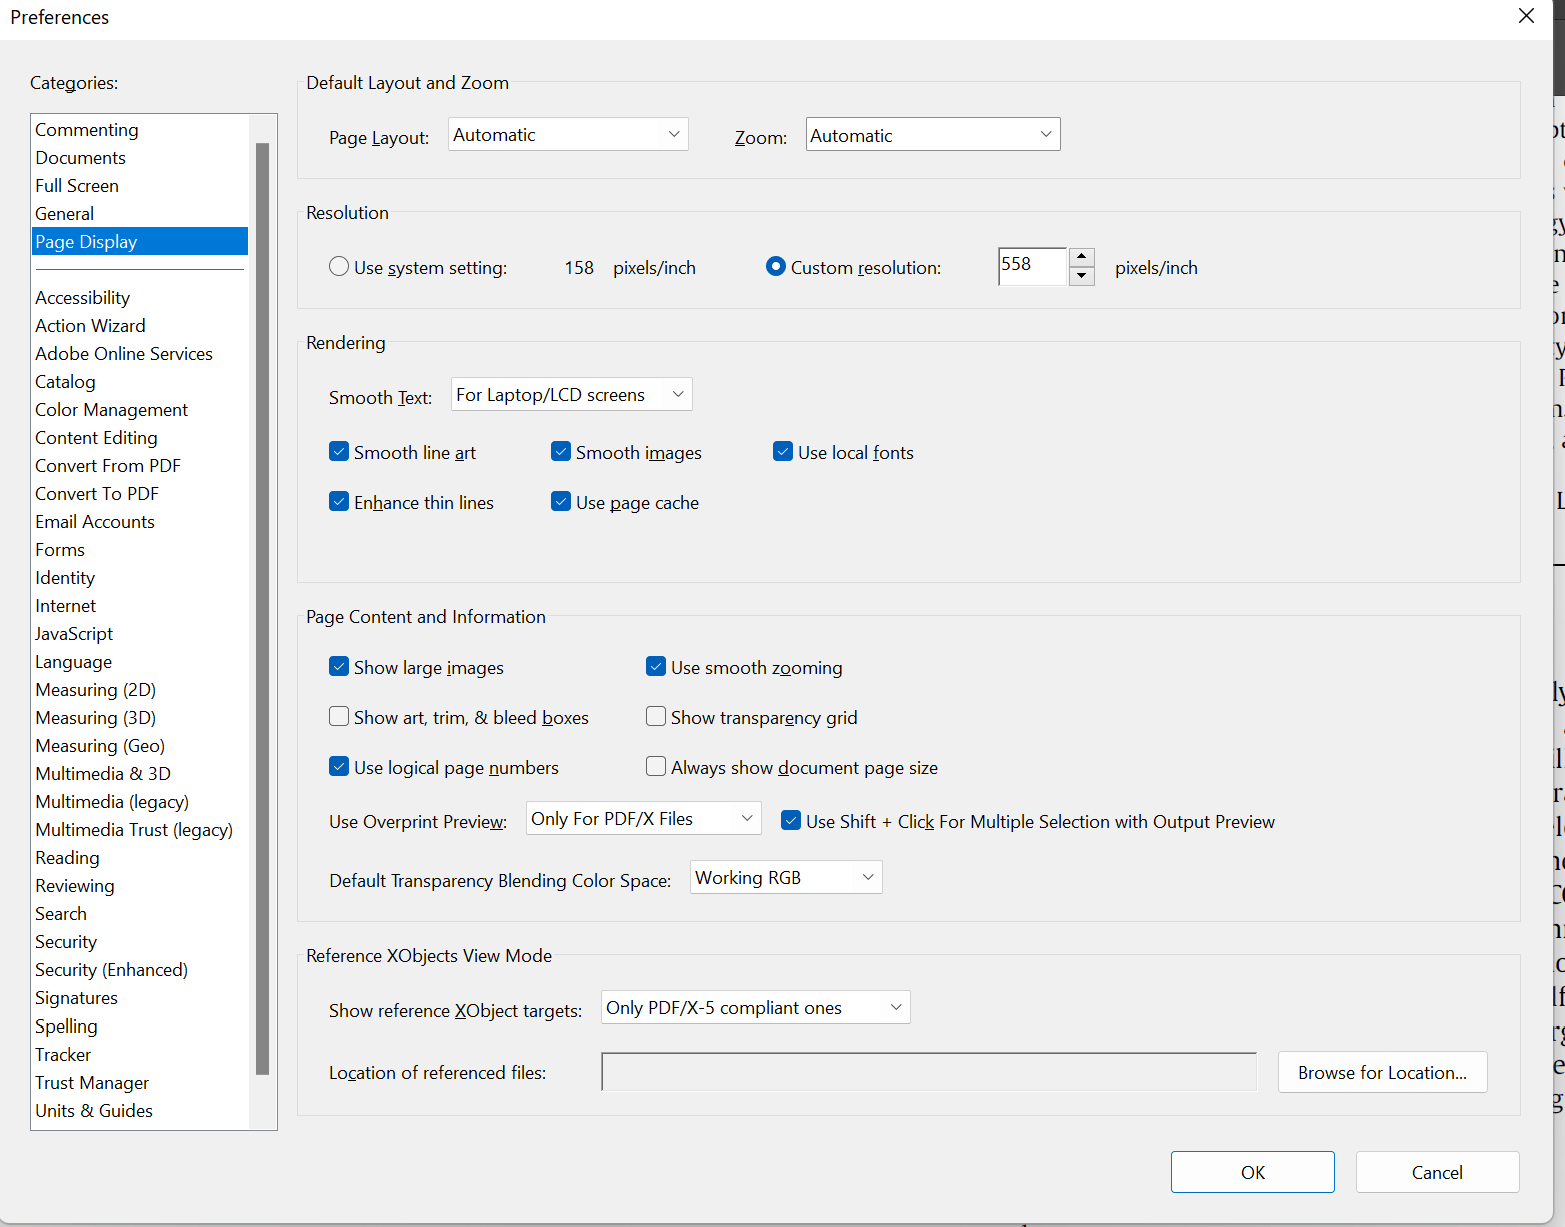1565x1227 pixels.
Task: Toggle Always show document page size
Action: point(656,766)
